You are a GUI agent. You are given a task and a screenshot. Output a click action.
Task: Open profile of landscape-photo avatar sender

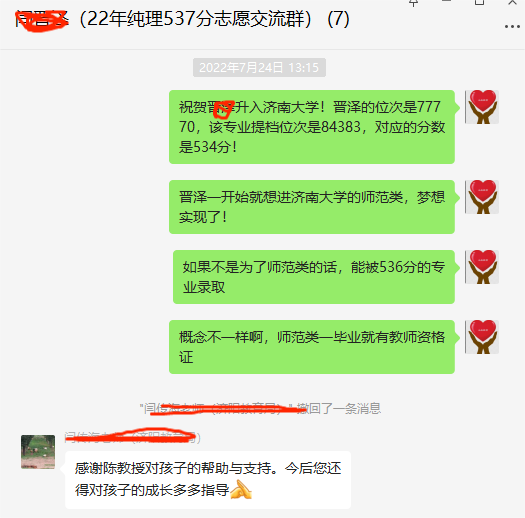pos(38,452)
